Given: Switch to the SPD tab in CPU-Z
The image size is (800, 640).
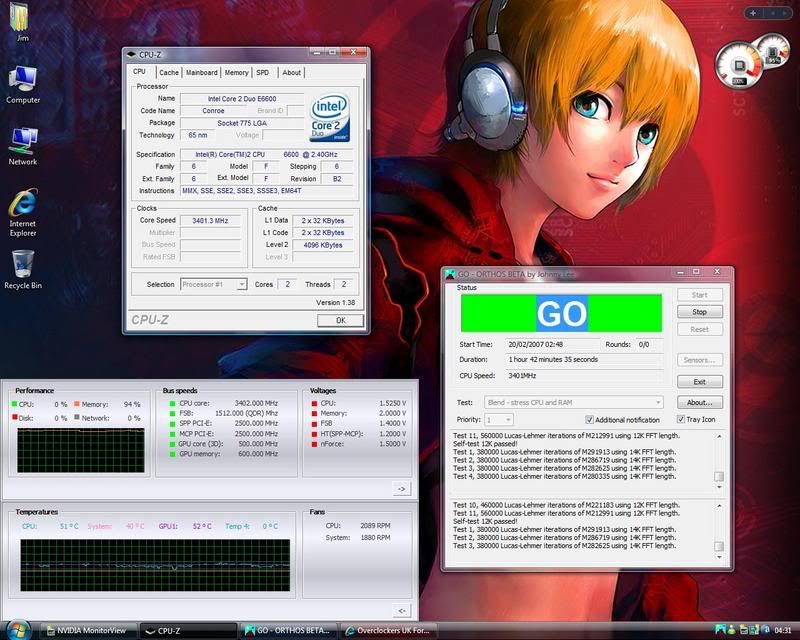Looking at the screenshot, I should 263,72.
